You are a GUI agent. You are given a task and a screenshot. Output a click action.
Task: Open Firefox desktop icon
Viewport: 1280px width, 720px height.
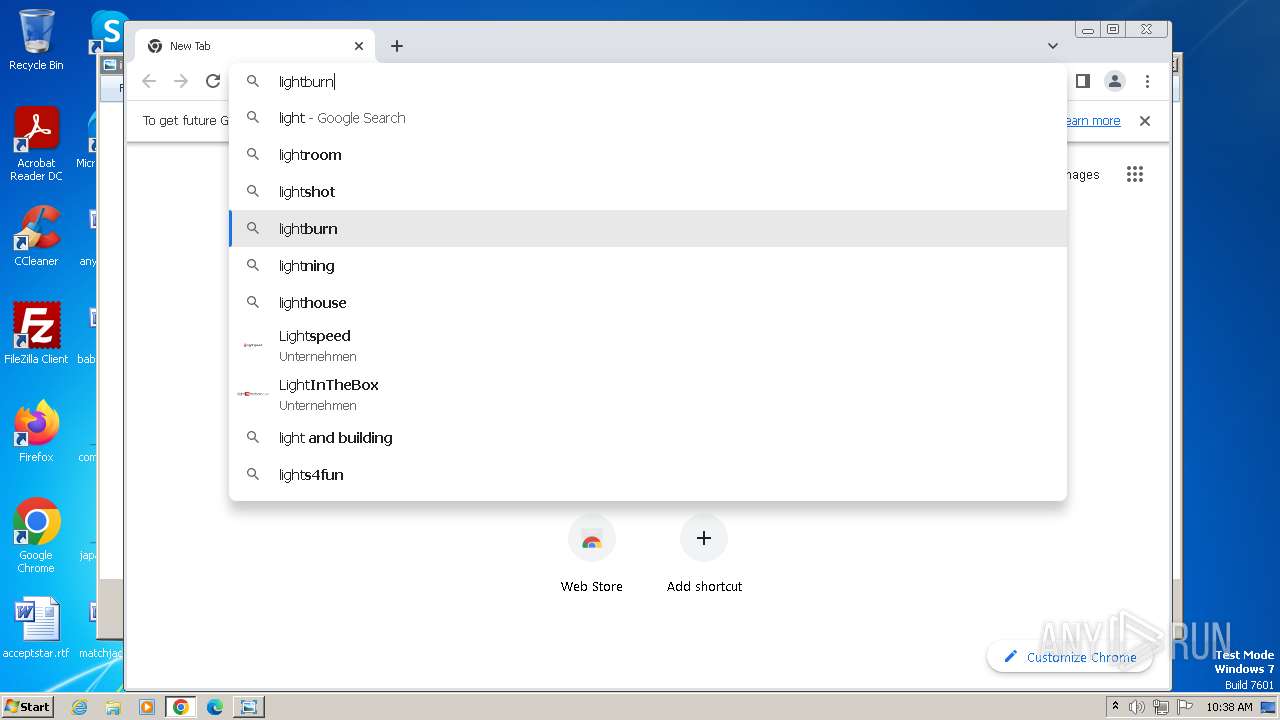pos(36,432)
